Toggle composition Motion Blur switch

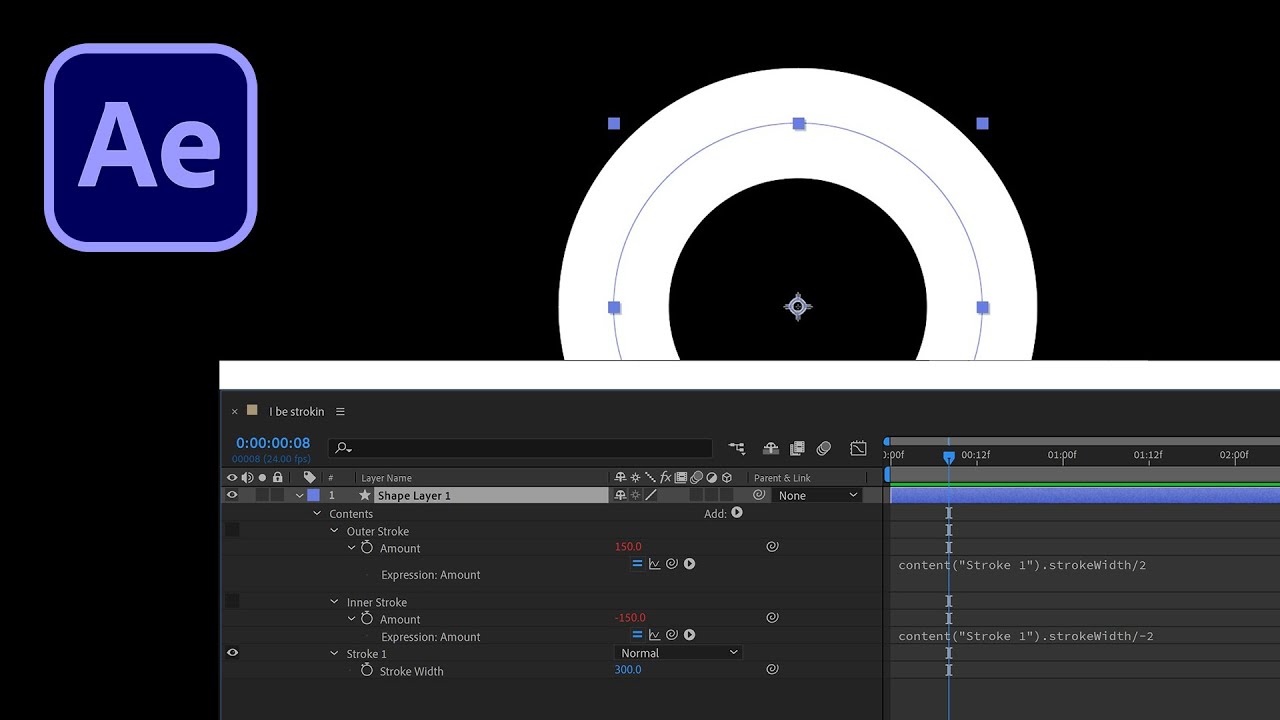point(824,448)
